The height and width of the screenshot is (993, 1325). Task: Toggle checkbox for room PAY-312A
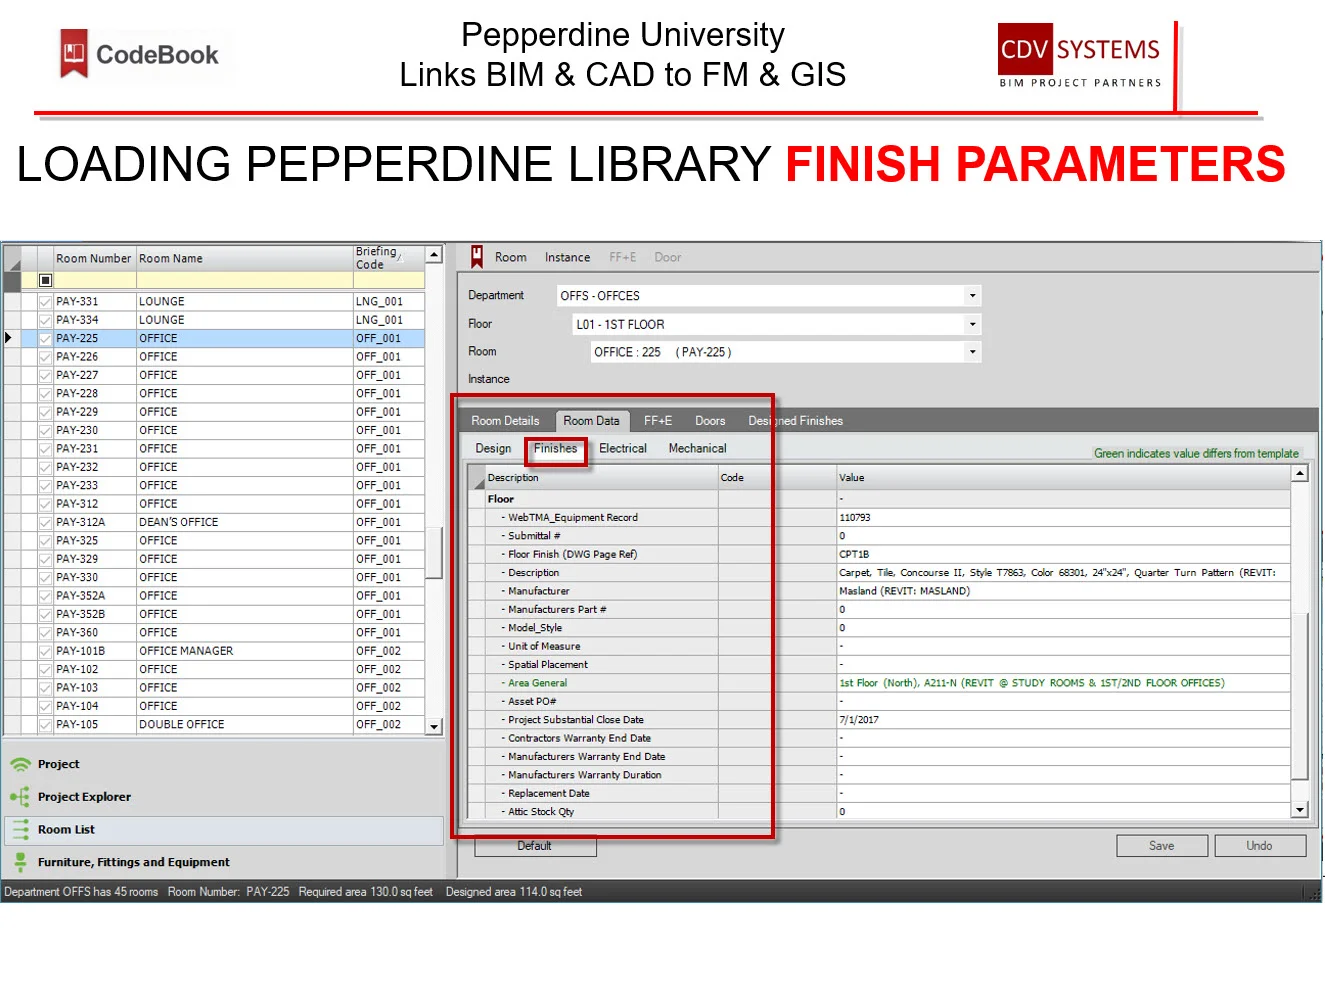pos(45,522)
